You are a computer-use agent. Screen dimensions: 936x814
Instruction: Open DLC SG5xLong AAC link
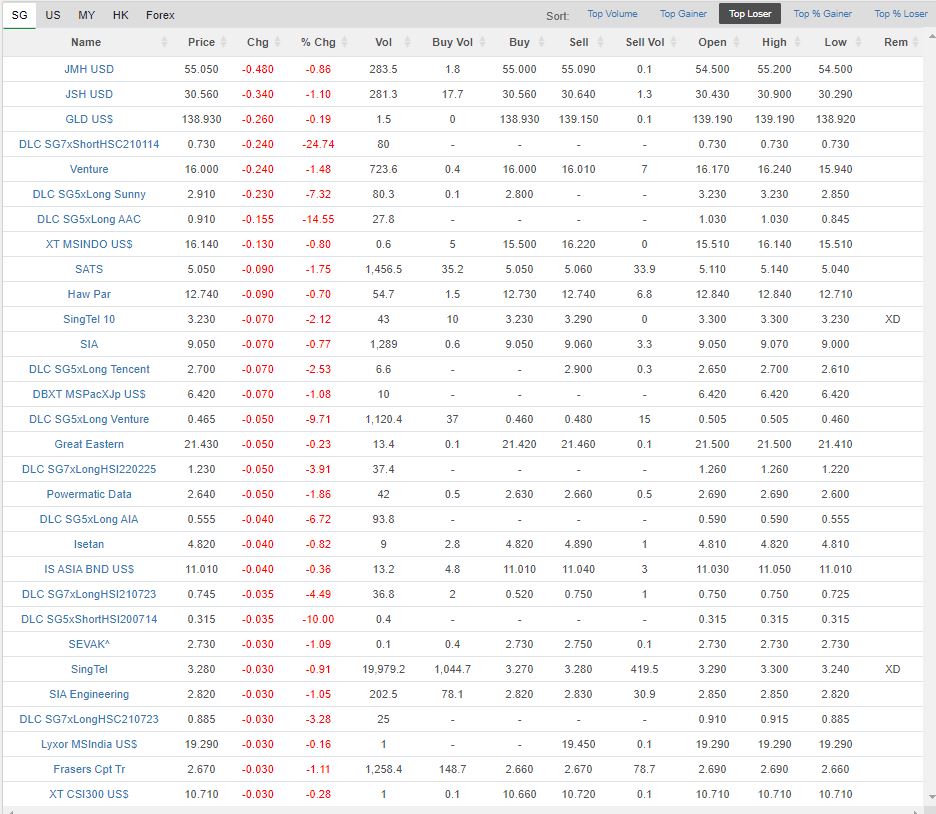coord(89,220)
